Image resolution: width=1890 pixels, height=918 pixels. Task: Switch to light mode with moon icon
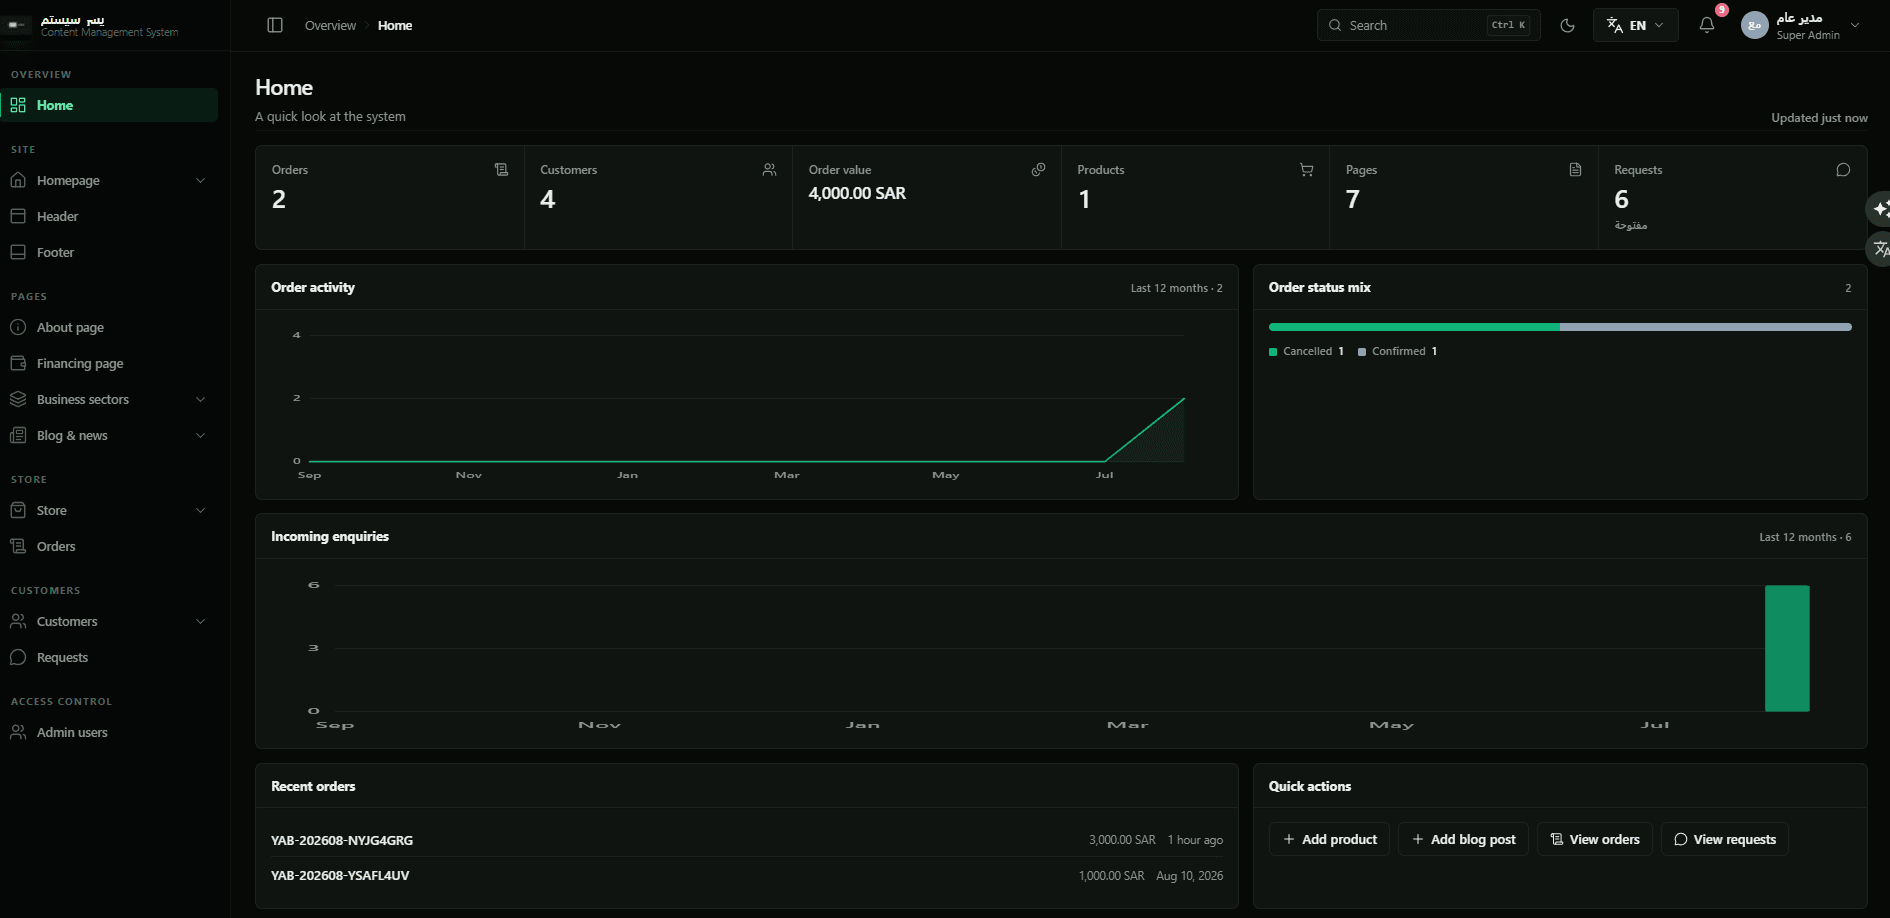(x=1567, y=25)
